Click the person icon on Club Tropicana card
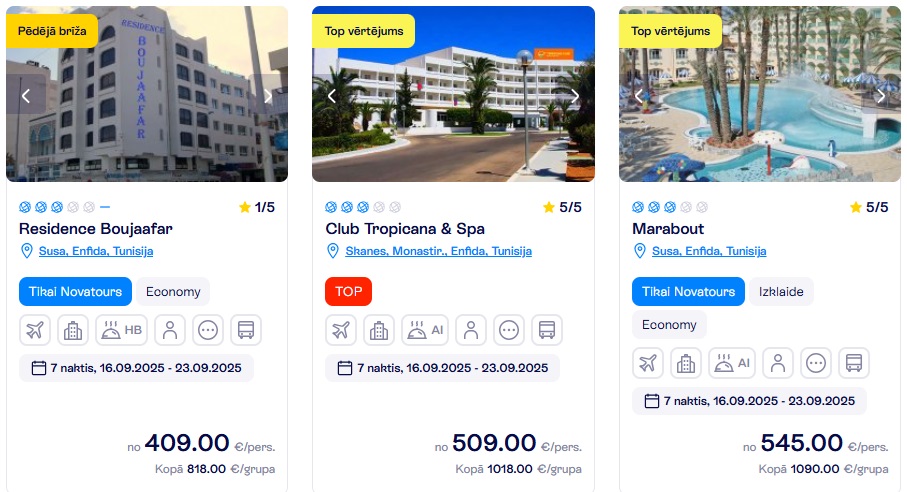Viewport: 907px width, 492px height. (x=471, y=330)
